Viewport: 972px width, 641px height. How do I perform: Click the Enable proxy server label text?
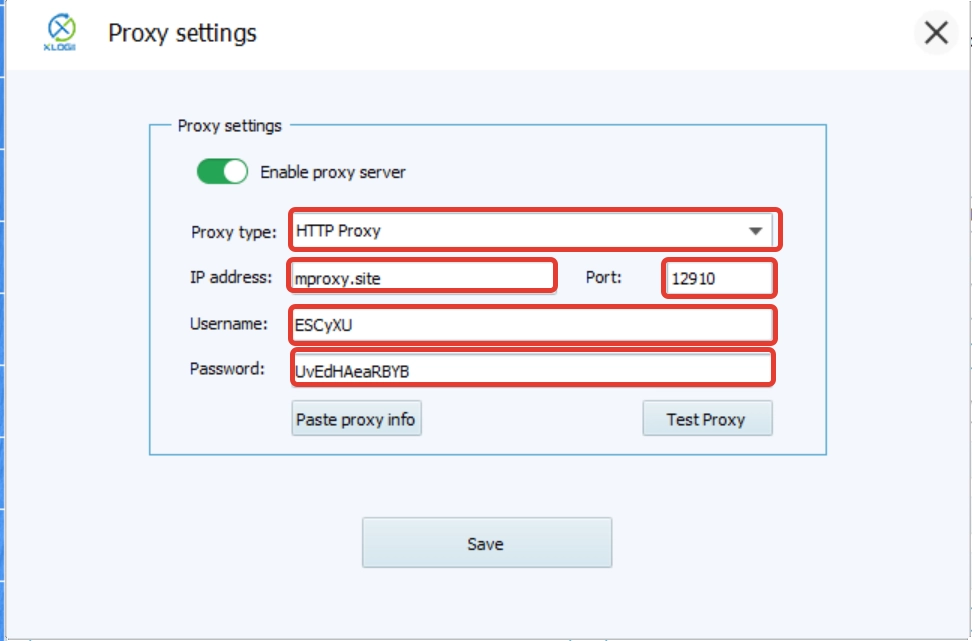click(334, 171)
